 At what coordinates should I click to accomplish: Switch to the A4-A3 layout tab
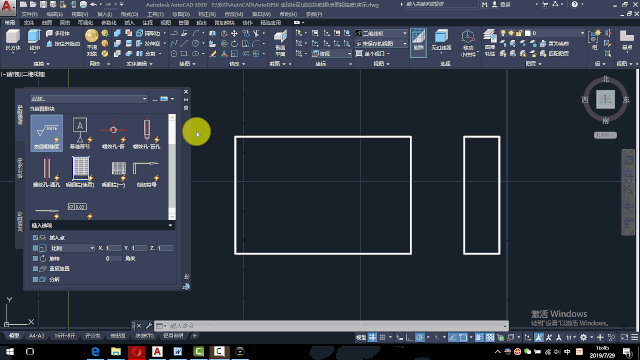36,336
